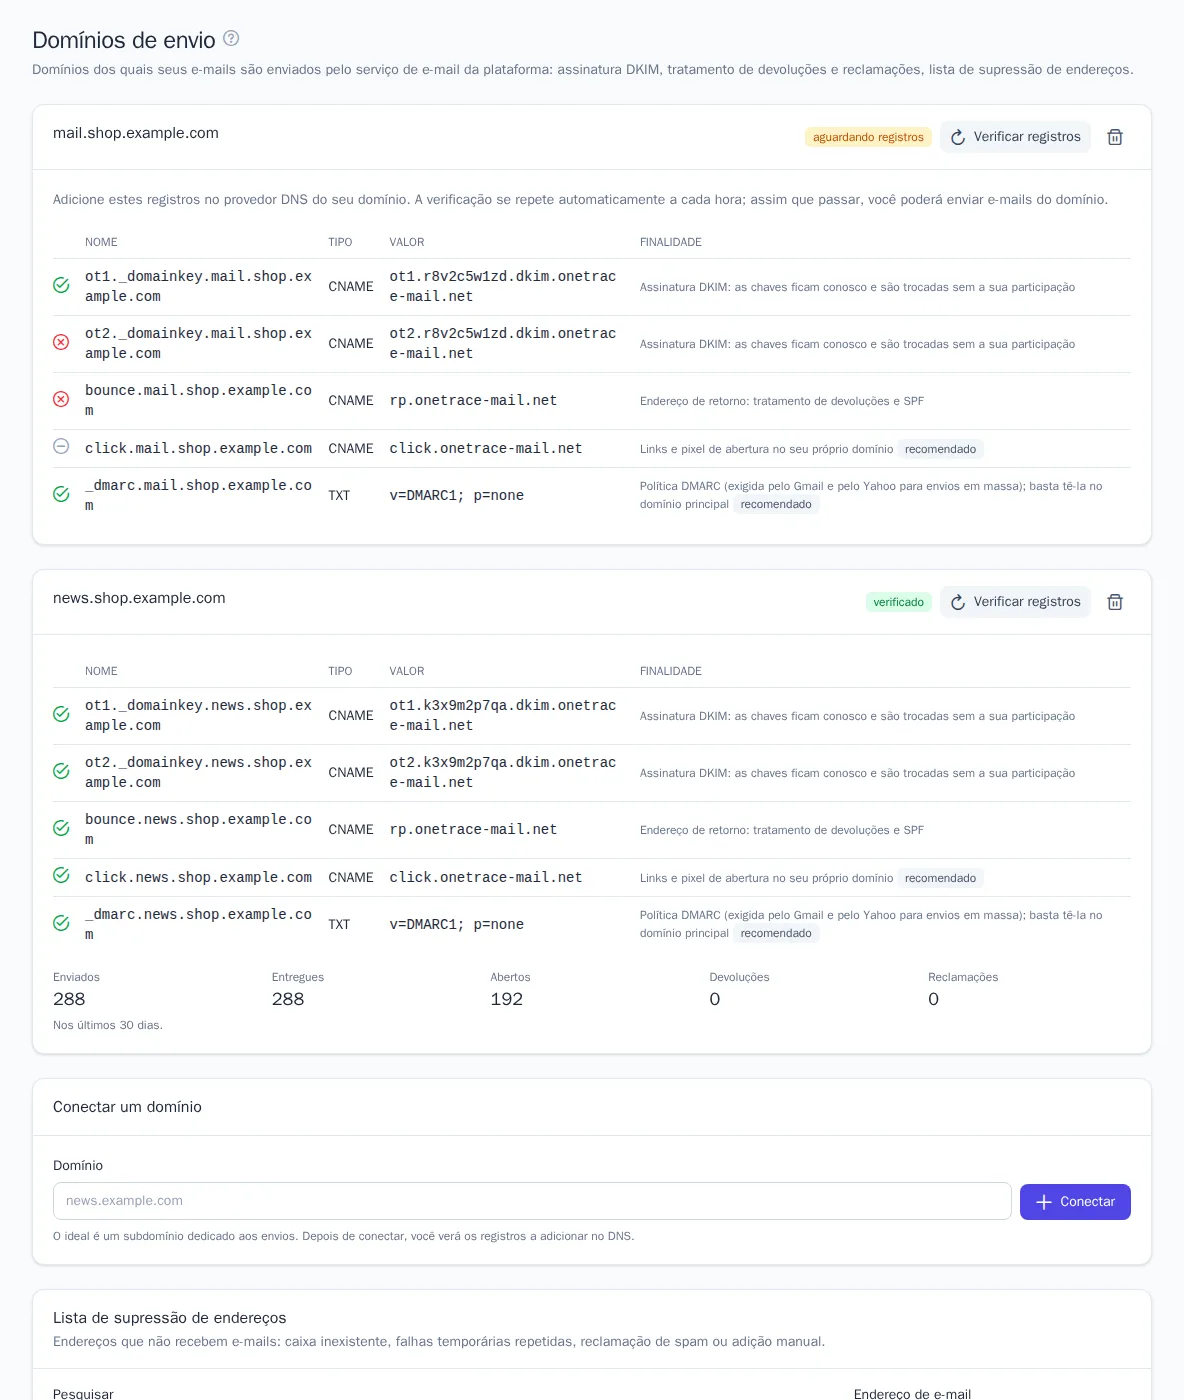Screen dimensions: 1184x1400
Task: Verify records for news.shop.example.com
Action: [x=1015, y=602]
